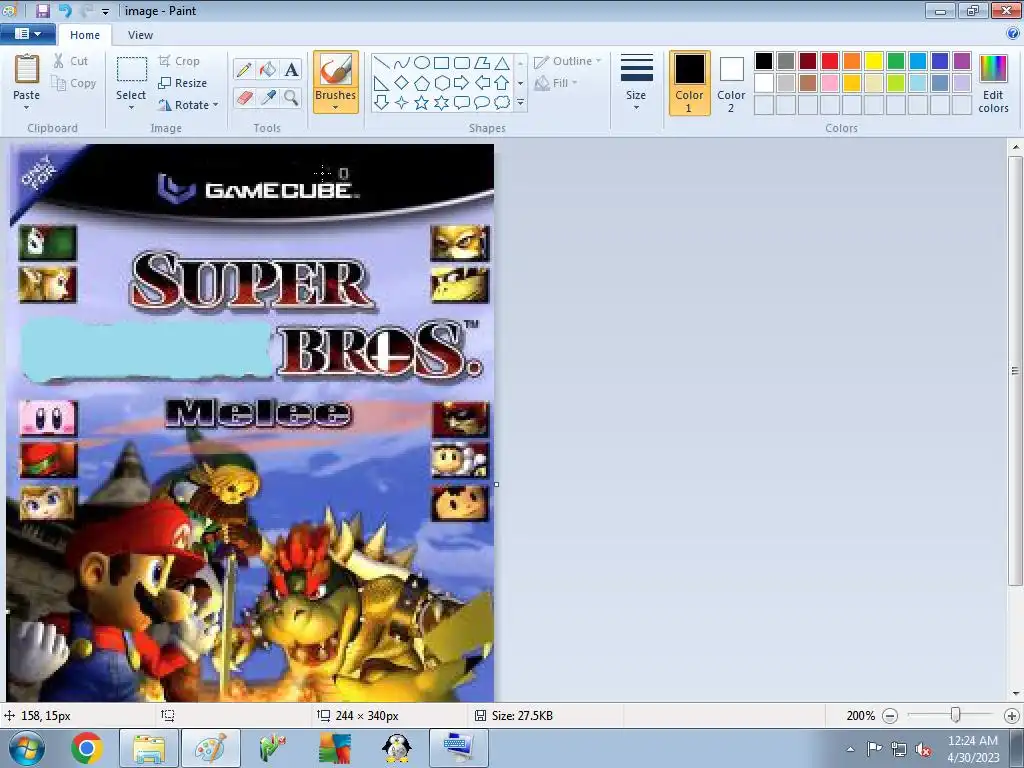
Task: Switch to the View tab
Action: pyautogui.click(x=140, y=35)
